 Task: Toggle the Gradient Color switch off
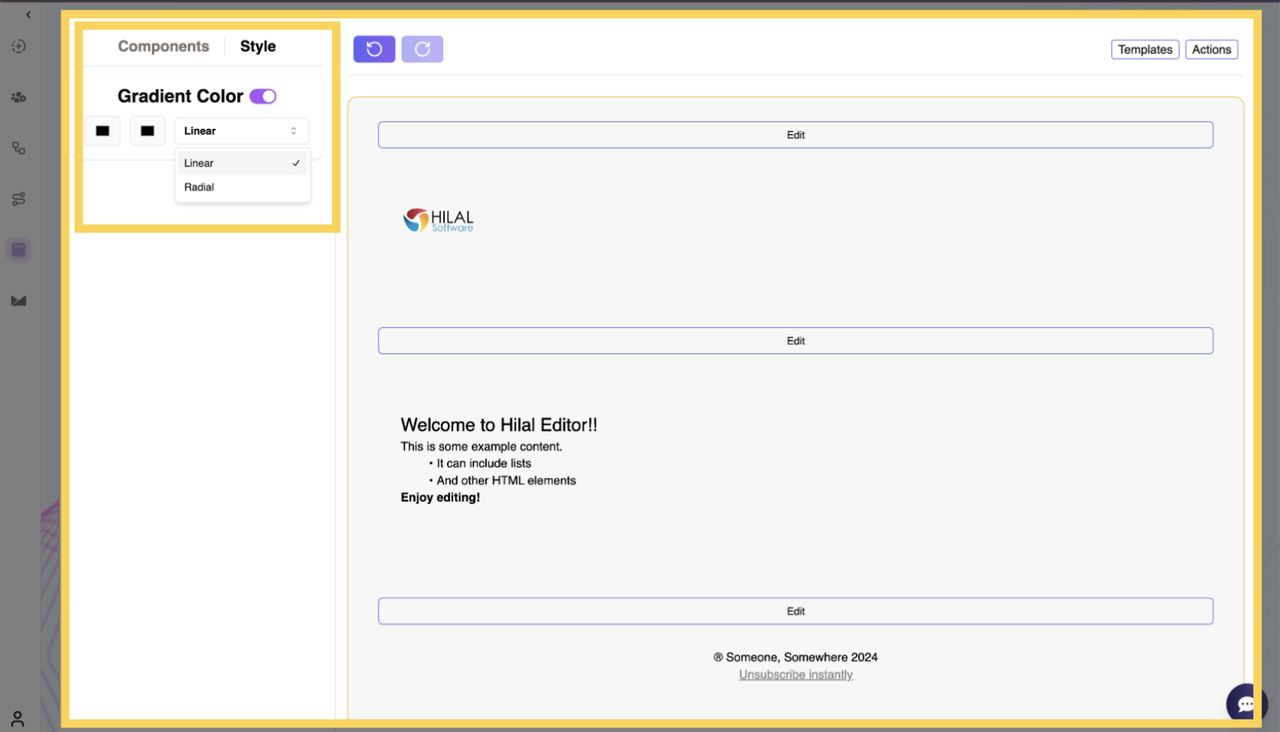pos(263,96)
